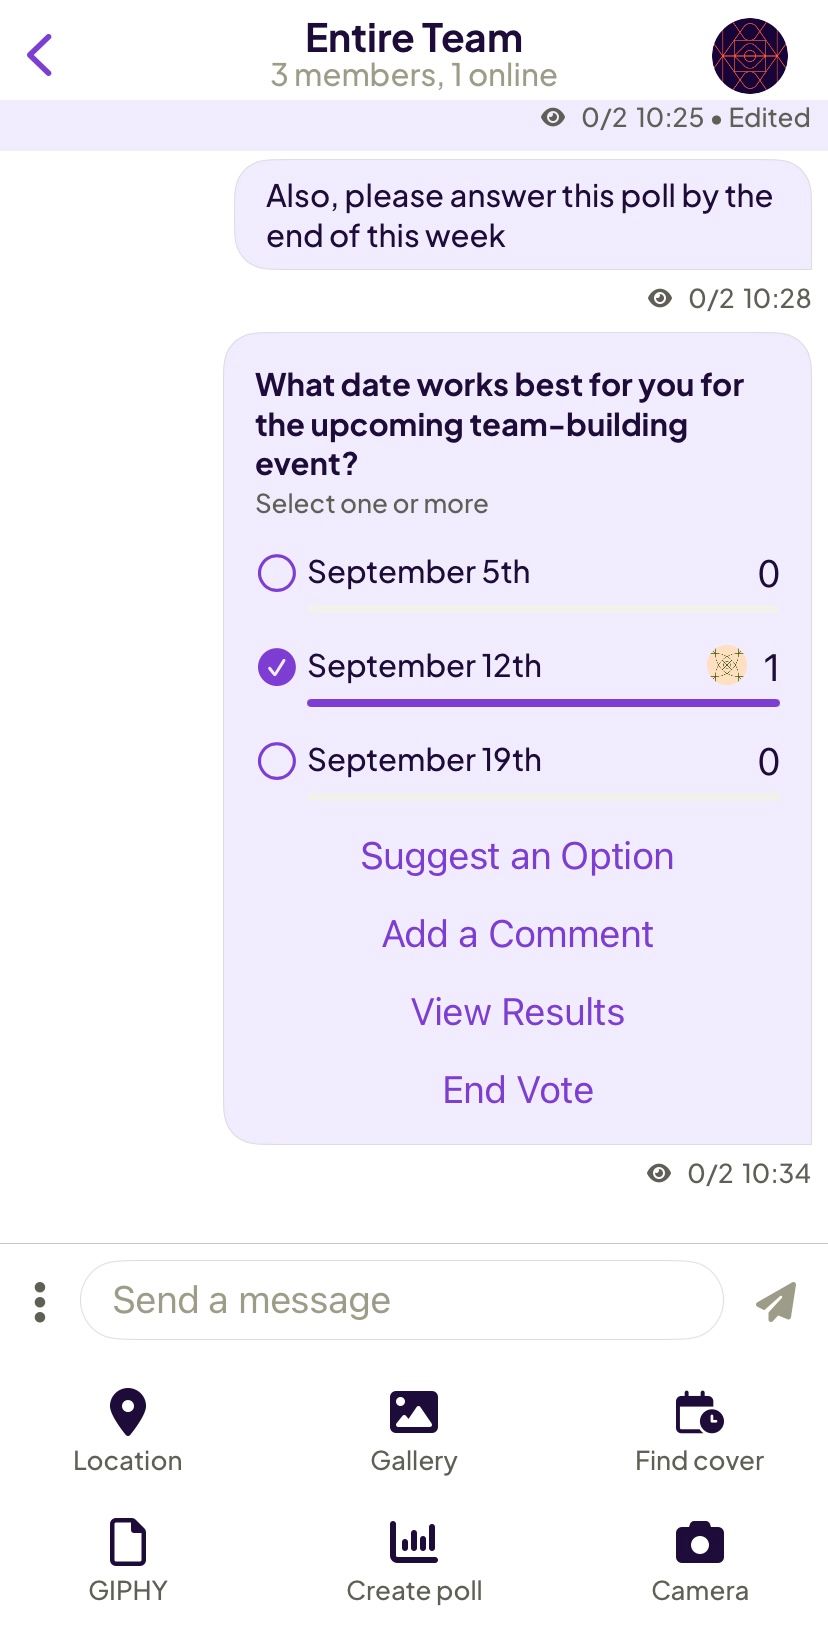Tap the Edited label on the 10:25 message

(768, 117)
